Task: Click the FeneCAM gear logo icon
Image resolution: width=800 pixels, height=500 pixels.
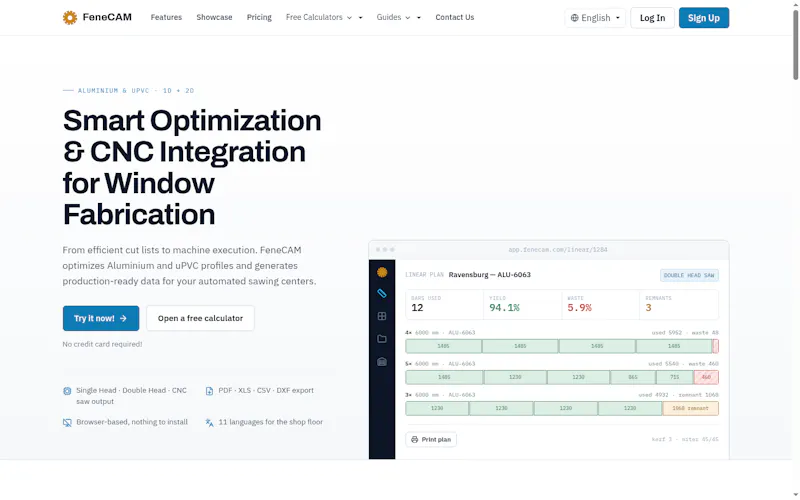Action: pyautogui.click(x=70, y=17)
